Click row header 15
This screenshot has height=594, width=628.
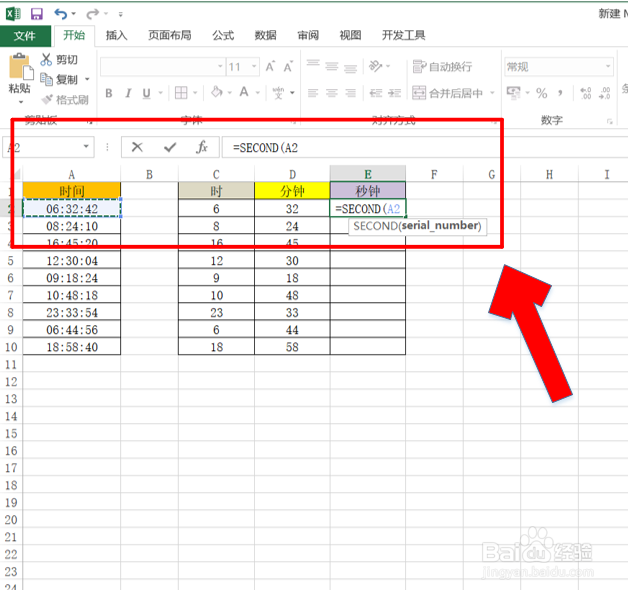[11, 434]
